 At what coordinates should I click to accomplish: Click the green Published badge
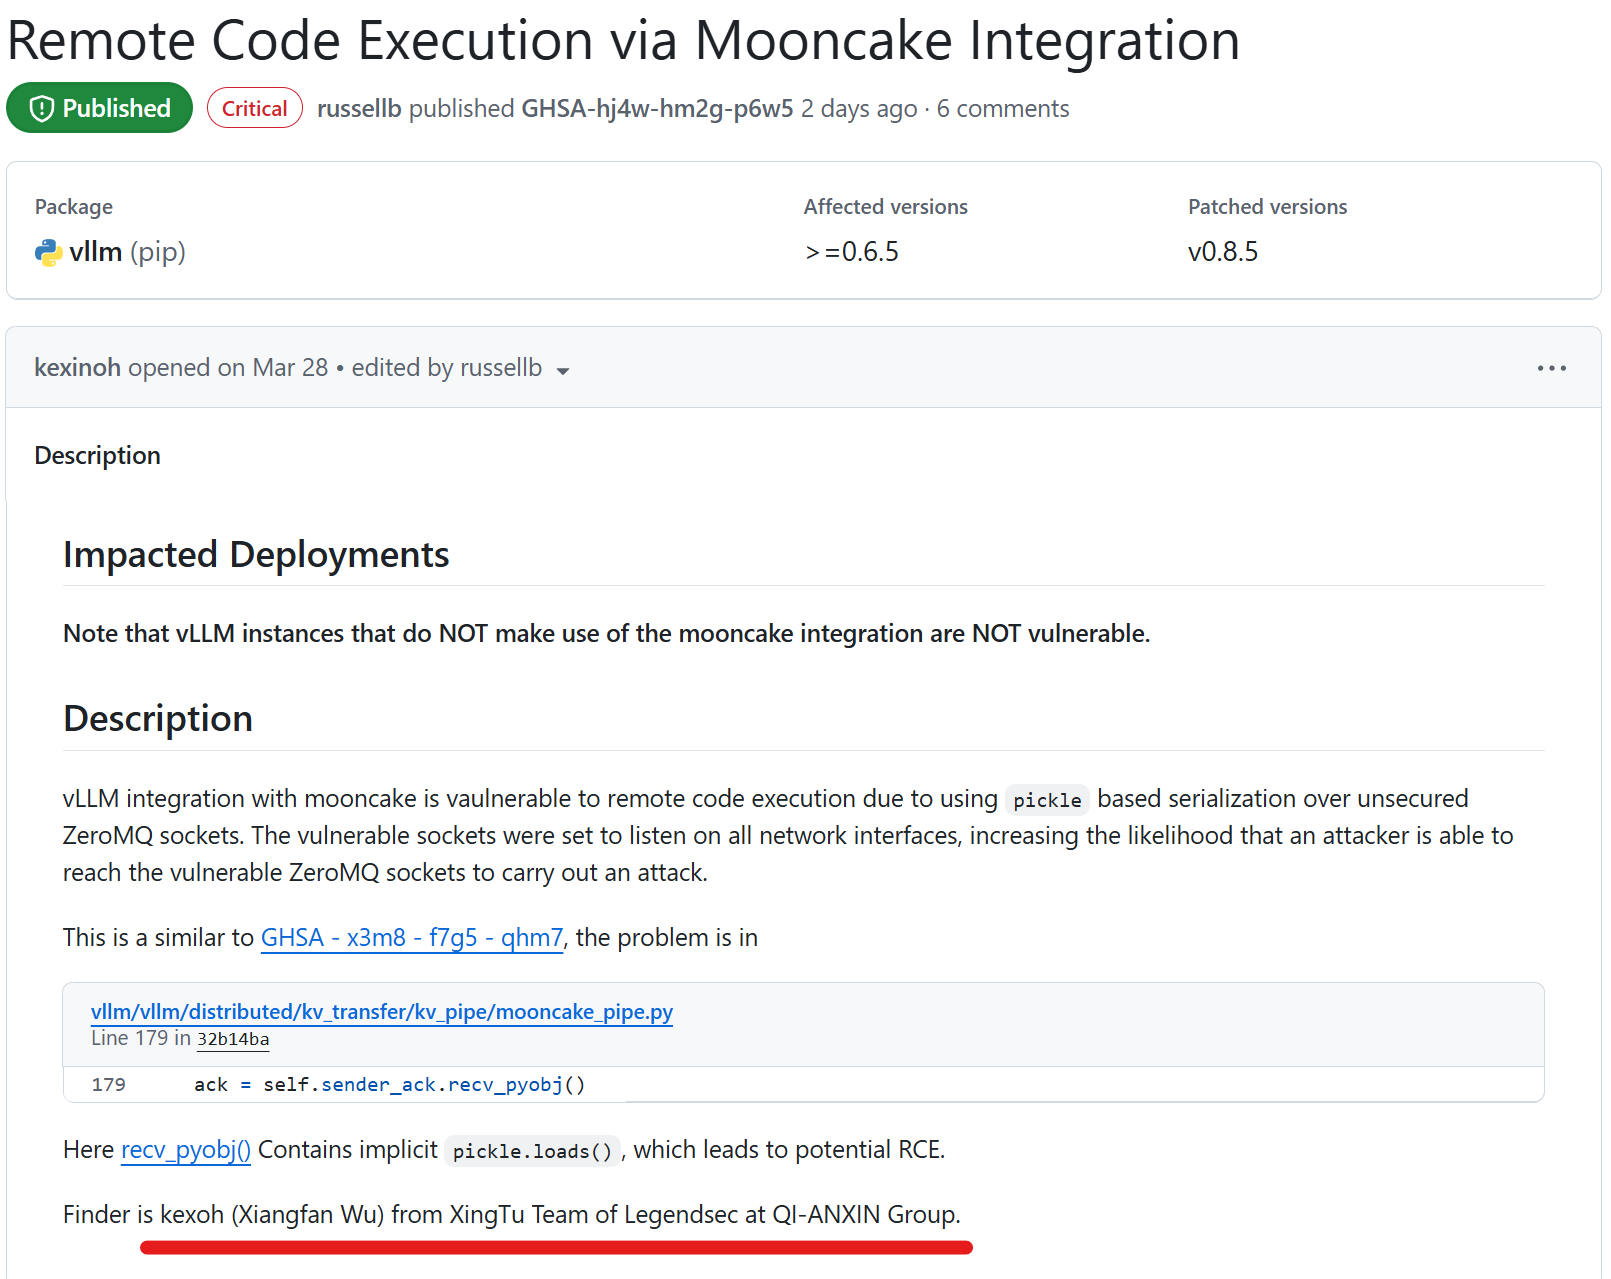pyautogui.click(x=99, y=108)
